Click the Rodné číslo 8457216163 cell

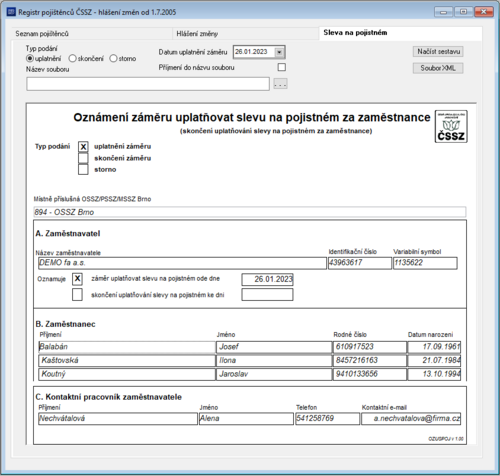coord(370,360)
